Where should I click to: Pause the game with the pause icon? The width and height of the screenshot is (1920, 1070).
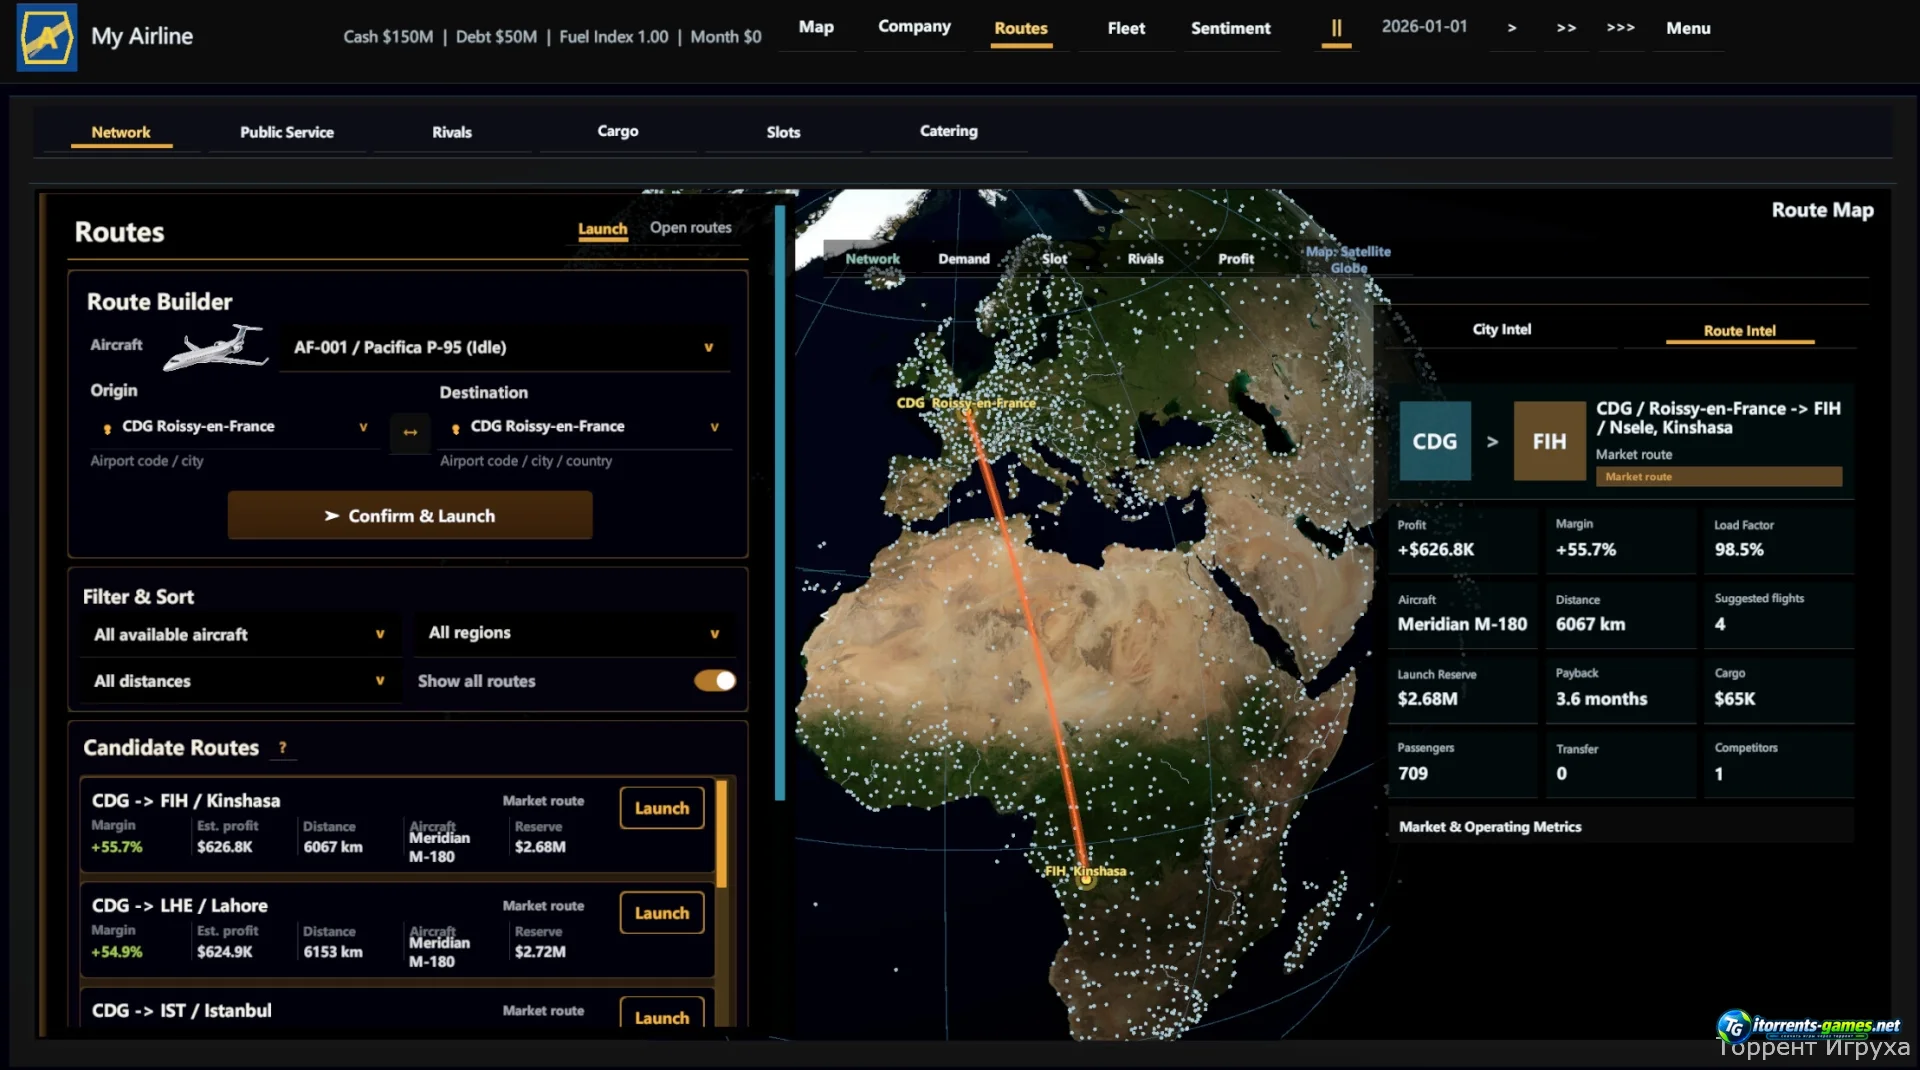[1336, 28]
